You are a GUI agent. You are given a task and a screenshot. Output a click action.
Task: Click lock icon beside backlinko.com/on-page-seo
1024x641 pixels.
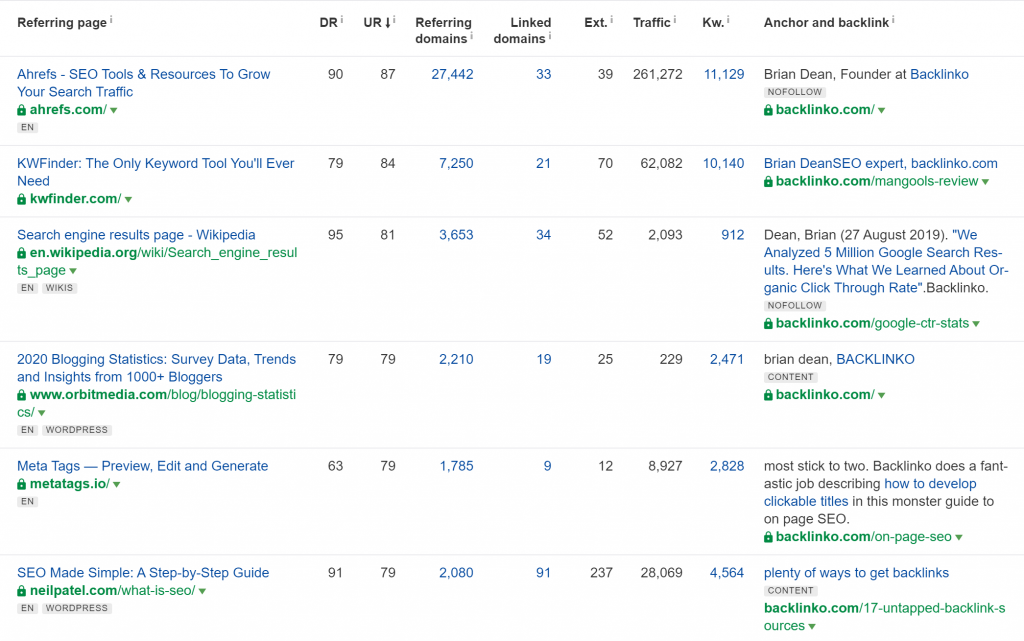click(x=769, y=537)
